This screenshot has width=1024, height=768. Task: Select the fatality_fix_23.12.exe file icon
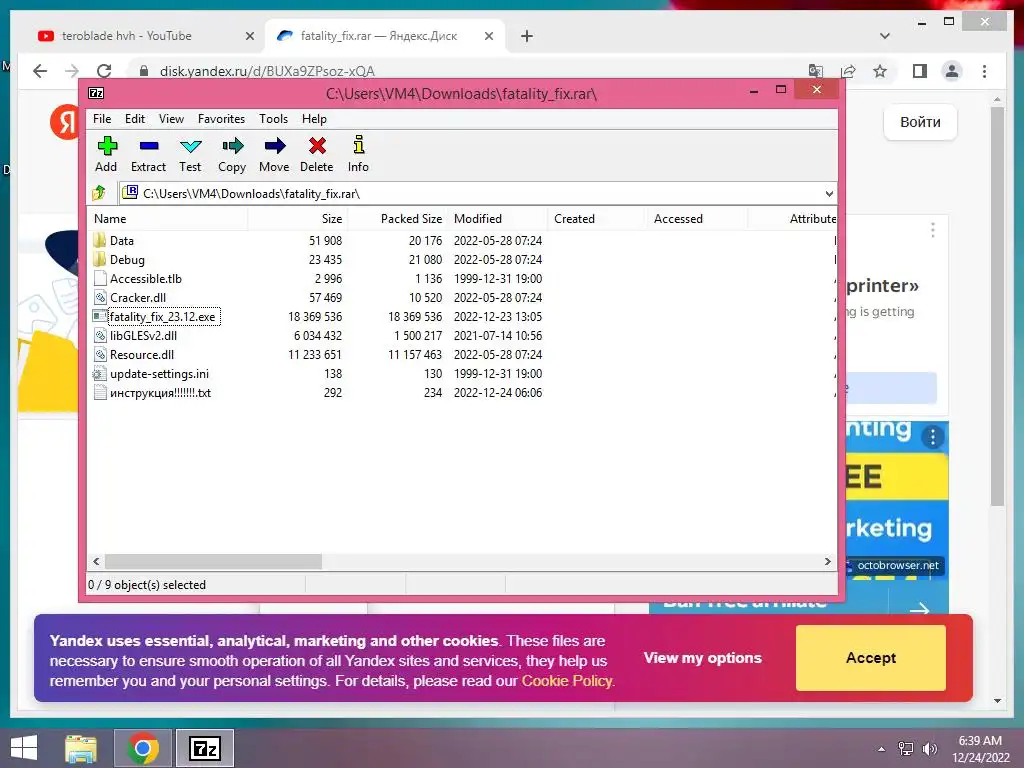click(99, 316)
